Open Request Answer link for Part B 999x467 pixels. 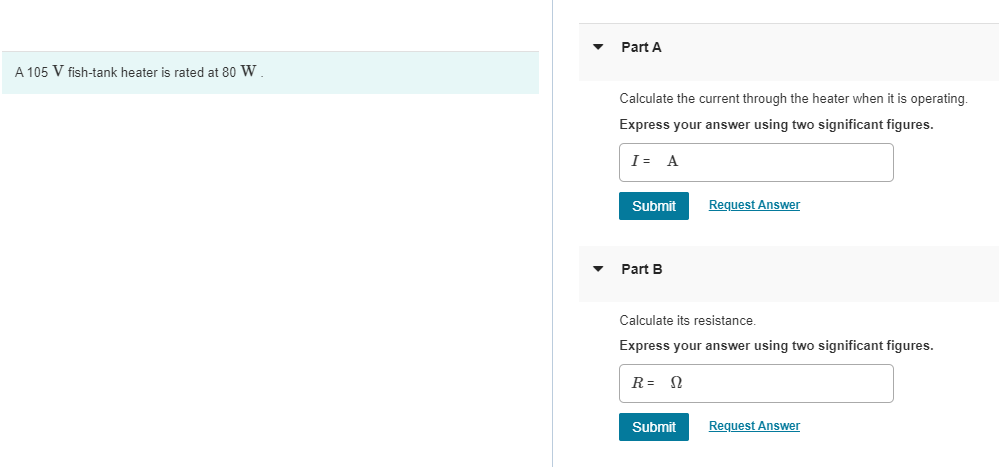(x=754, y=426)
